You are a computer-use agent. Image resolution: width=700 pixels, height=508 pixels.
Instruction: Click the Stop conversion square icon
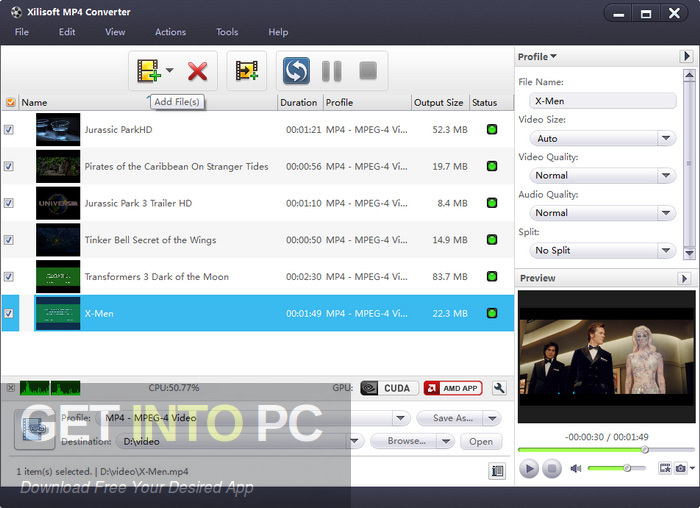368,71
